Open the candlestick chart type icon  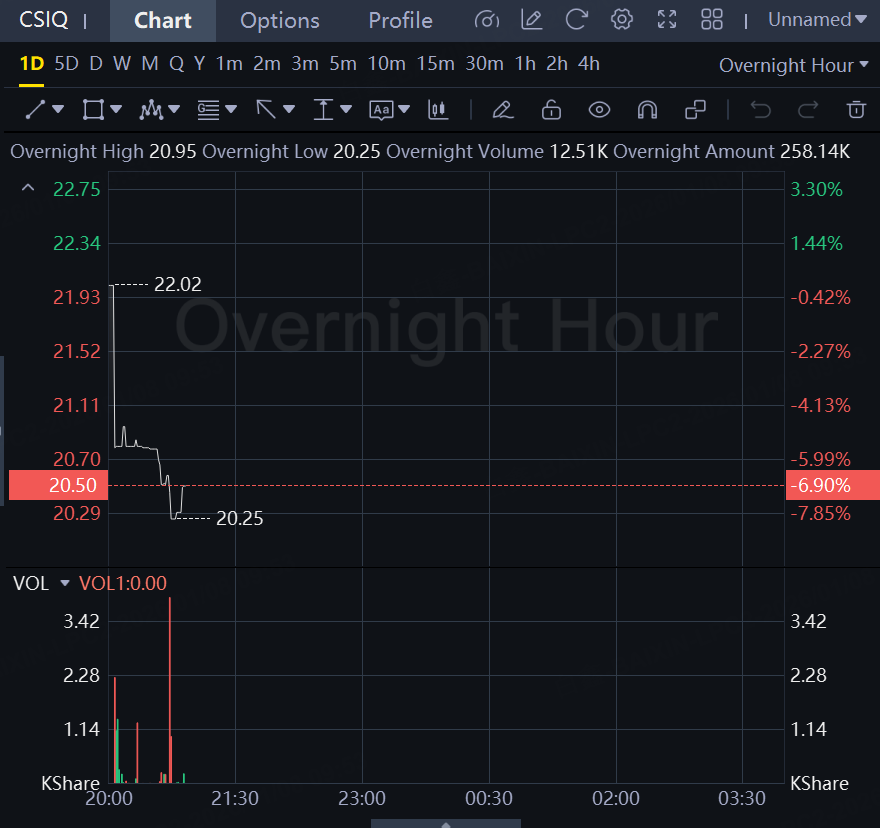pos(438,109)
